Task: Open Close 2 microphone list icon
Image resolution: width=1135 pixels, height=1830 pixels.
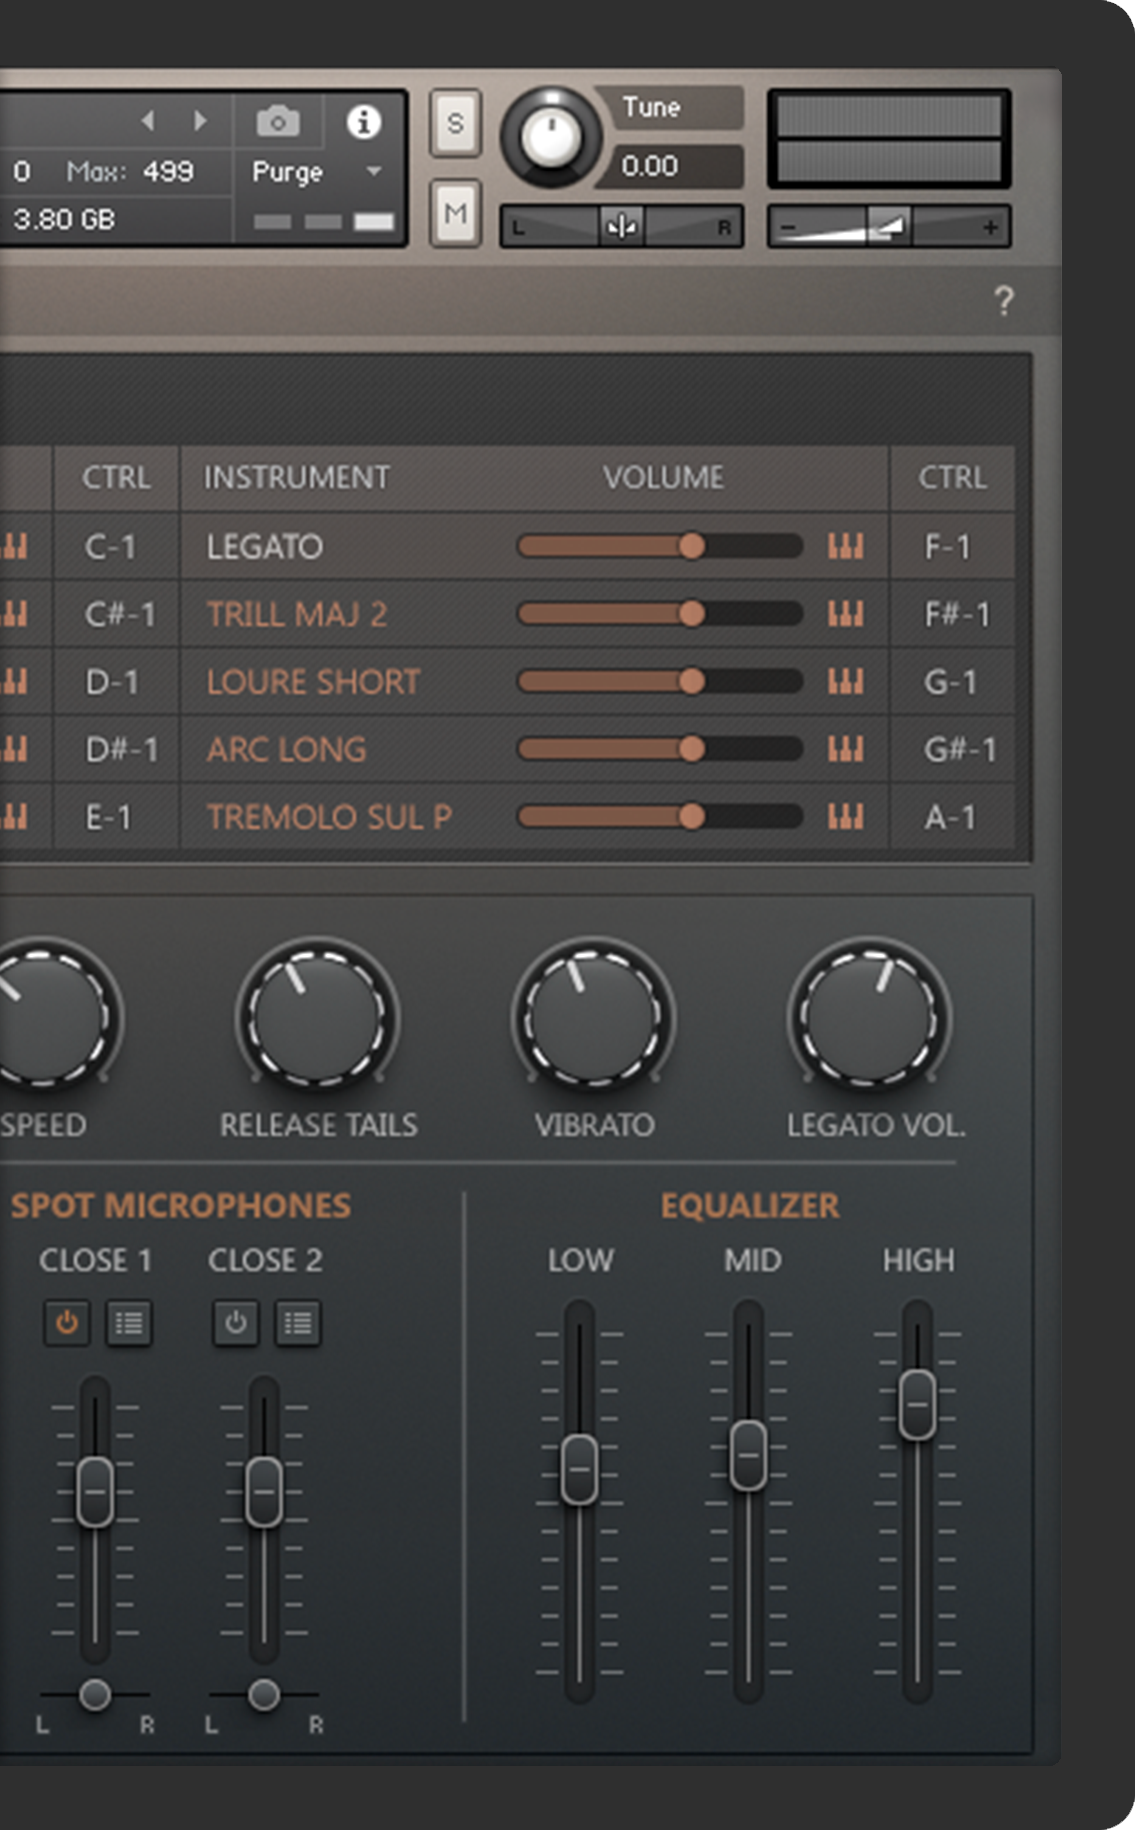Action: click(298, 1323)
